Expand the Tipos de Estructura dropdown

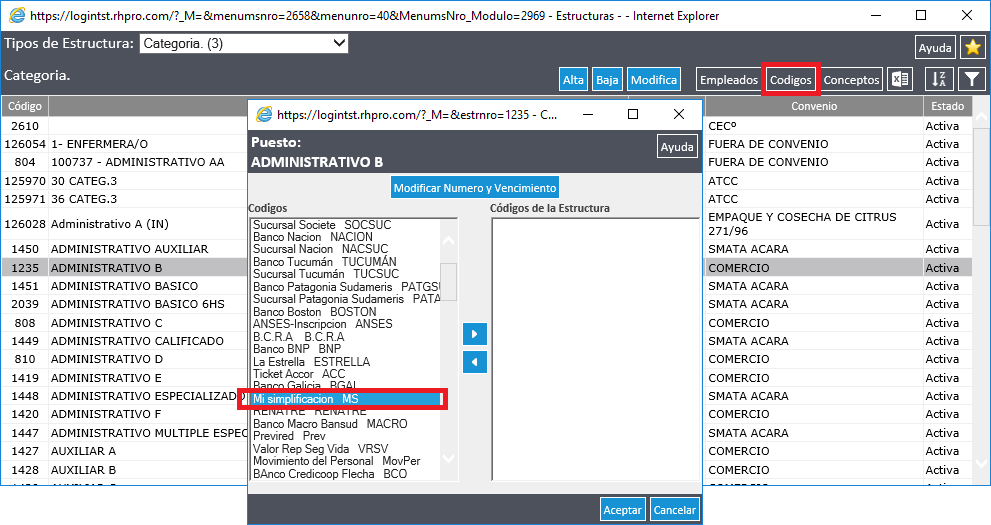[243, 44]
